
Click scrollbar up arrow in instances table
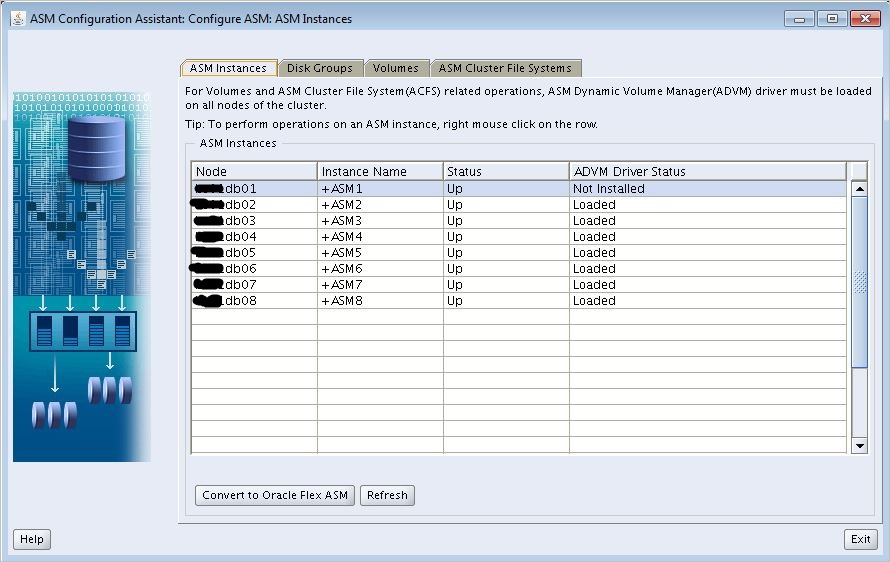pyautogui.click(x=859, y=189)
